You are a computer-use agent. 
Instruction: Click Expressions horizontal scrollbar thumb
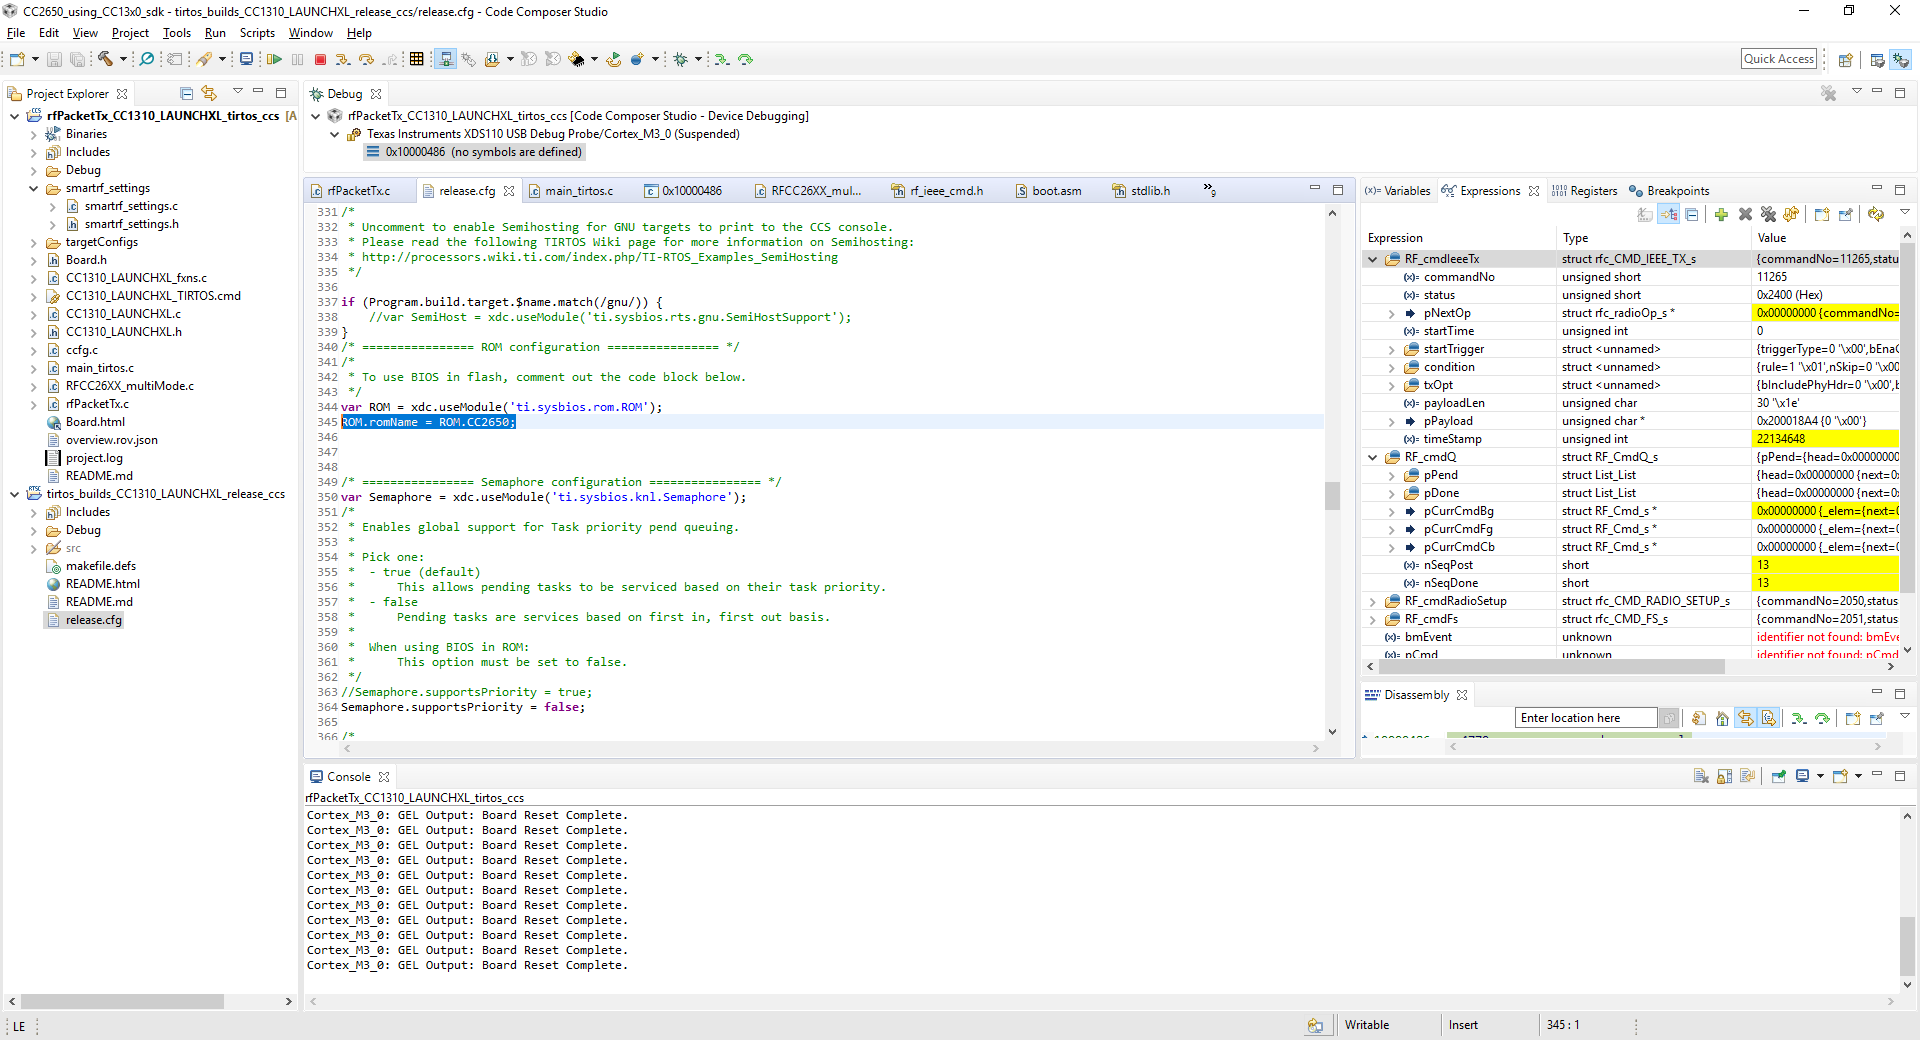click(x=1551, y=666)
